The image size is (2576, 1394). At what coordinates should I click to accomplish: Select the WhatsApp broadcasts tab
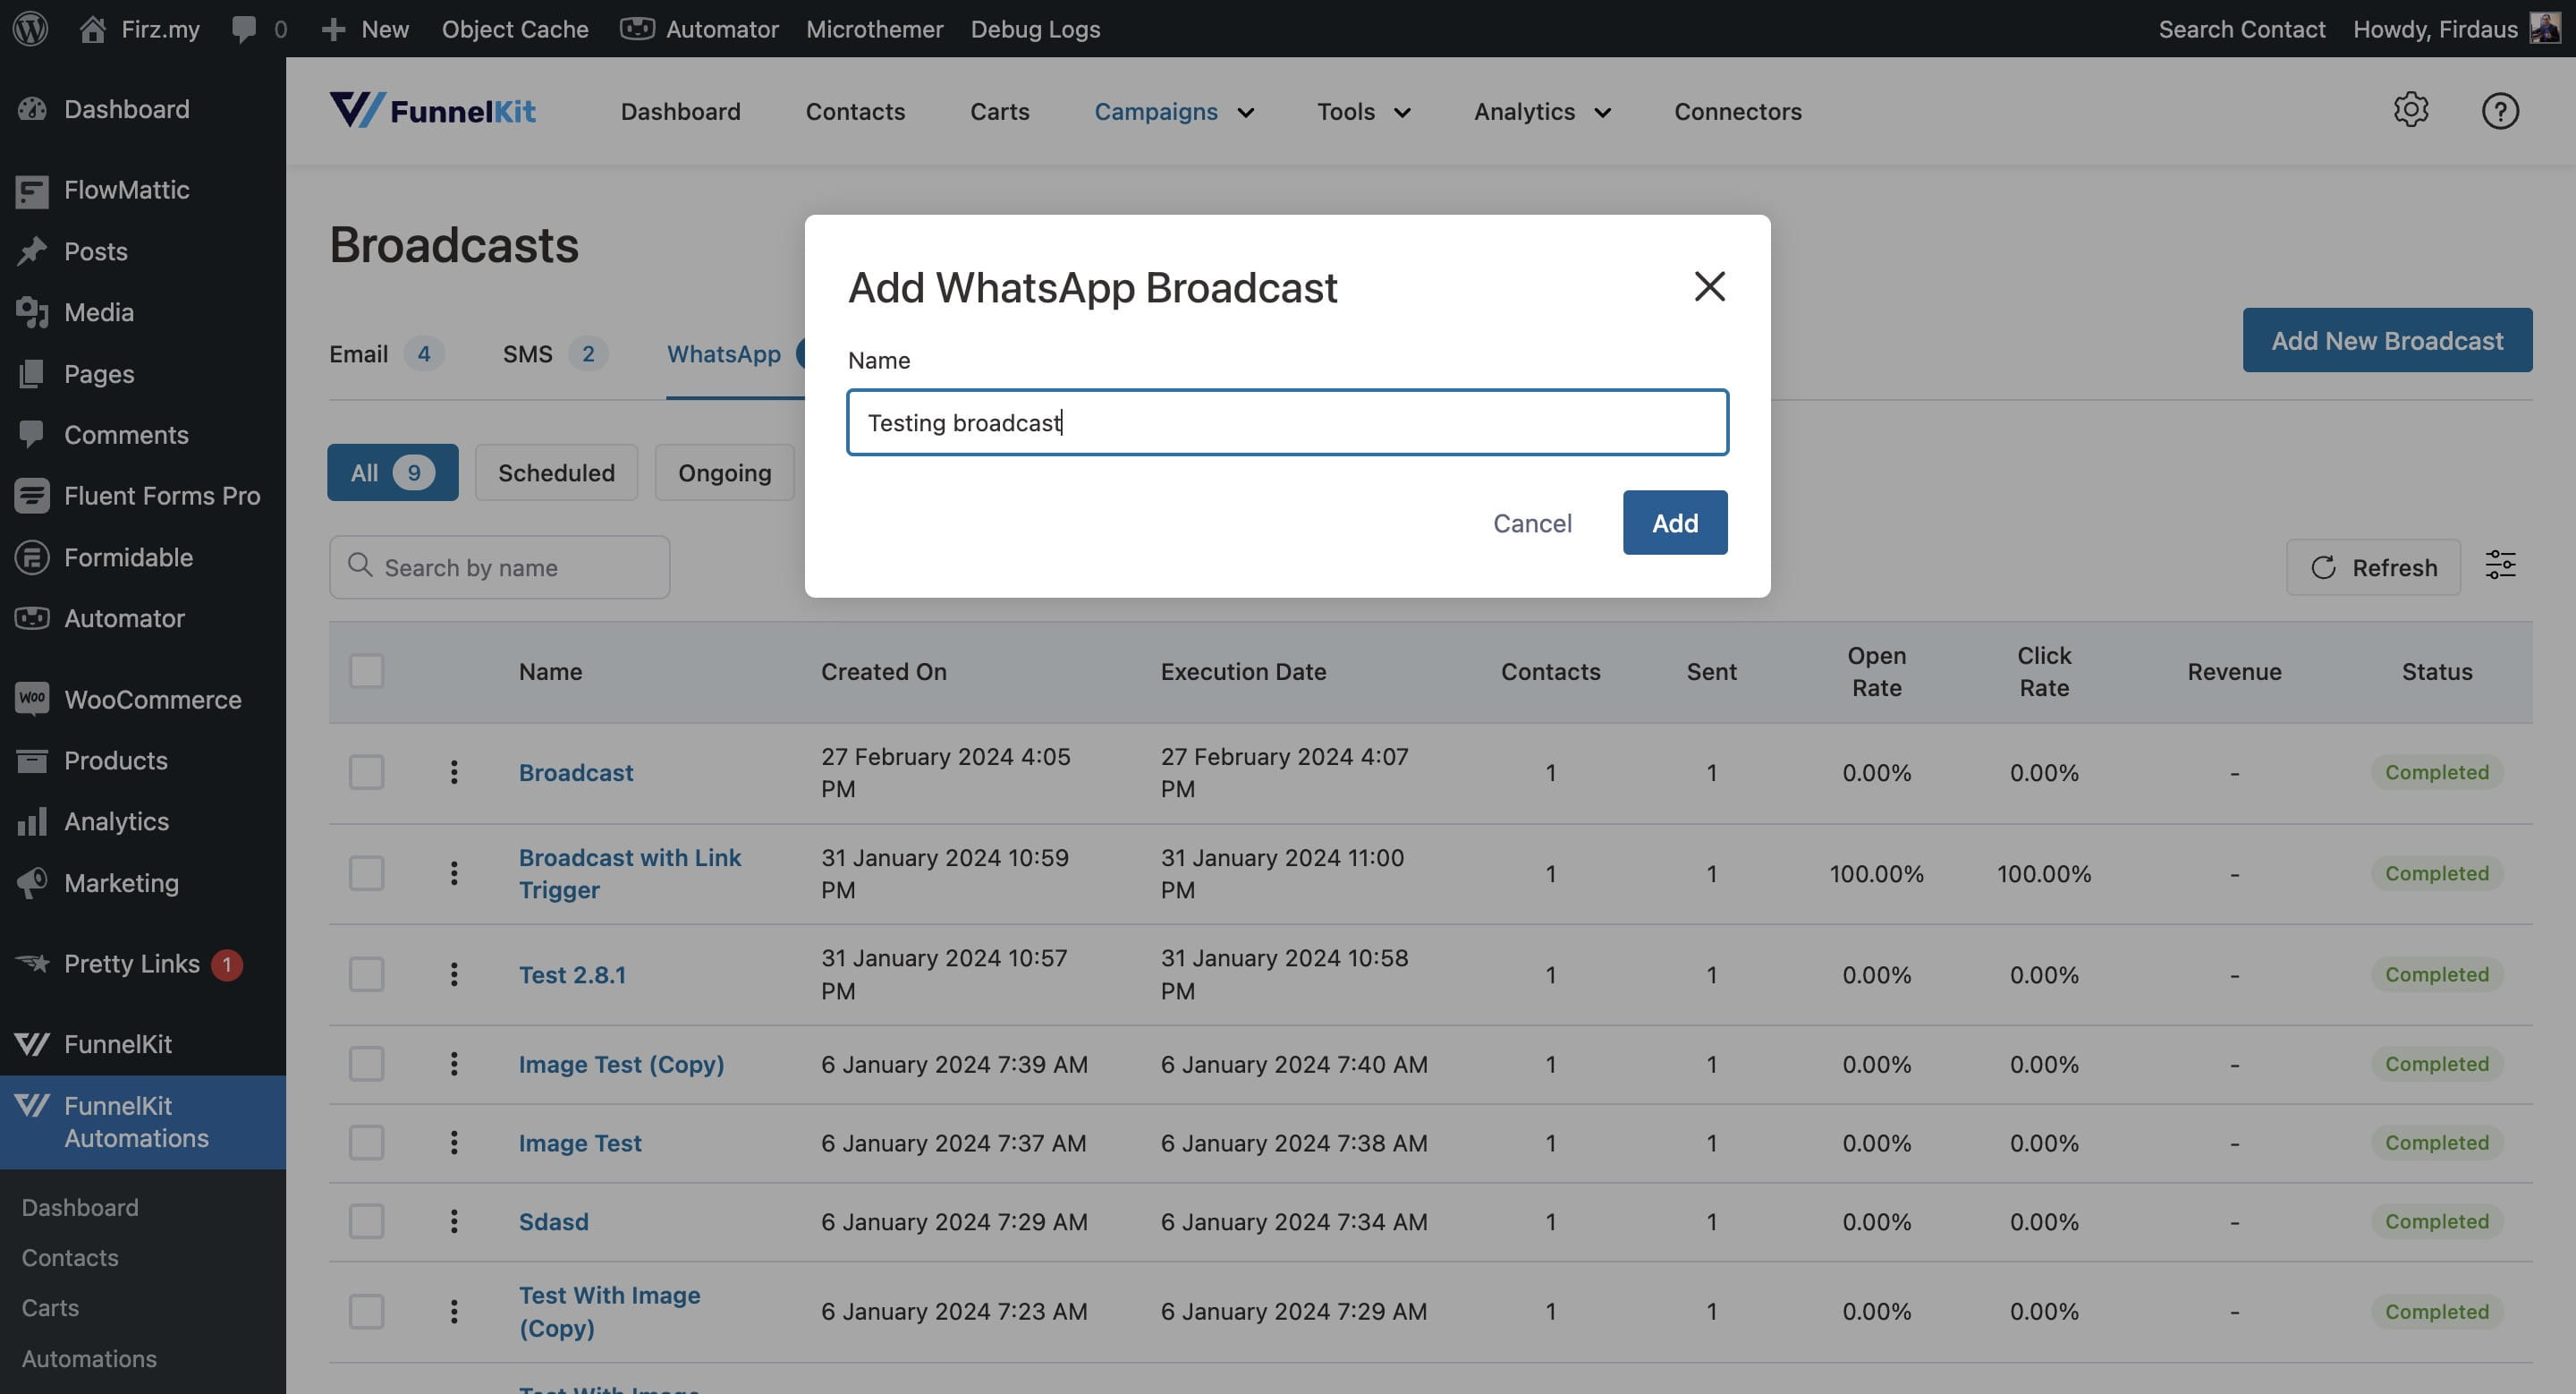[x=724, y=354]
